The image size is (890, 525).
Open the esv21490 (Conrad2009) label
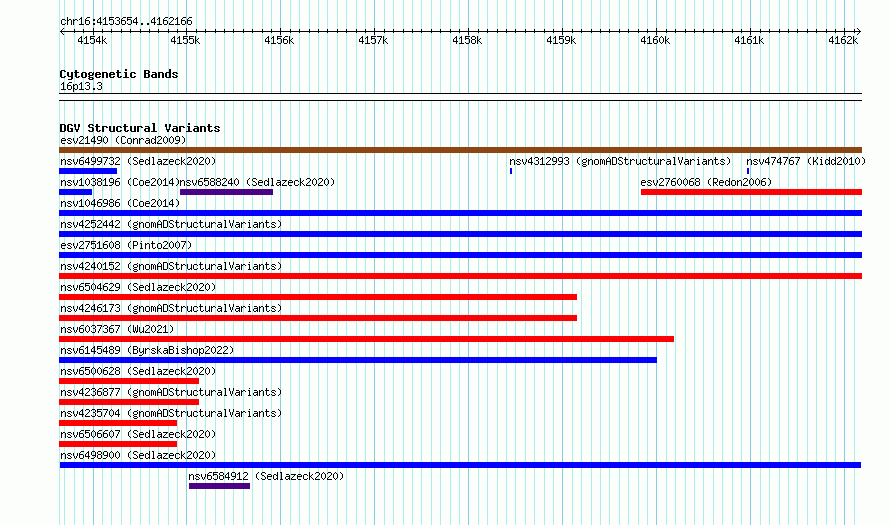(x=123, y=140)
